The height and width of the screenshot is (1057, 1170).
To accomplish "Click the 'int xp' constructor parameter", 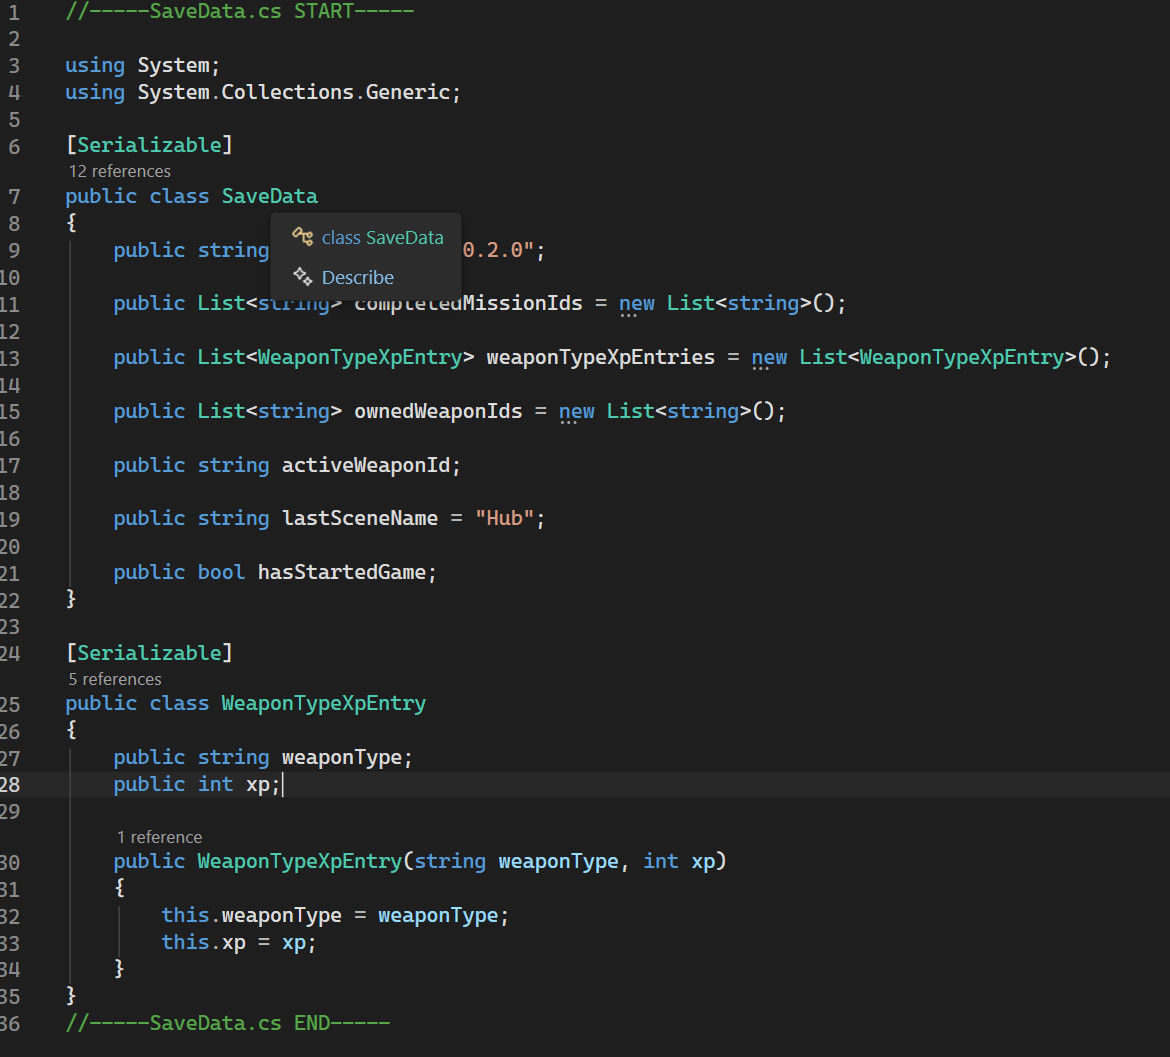I will click(679, 862).
